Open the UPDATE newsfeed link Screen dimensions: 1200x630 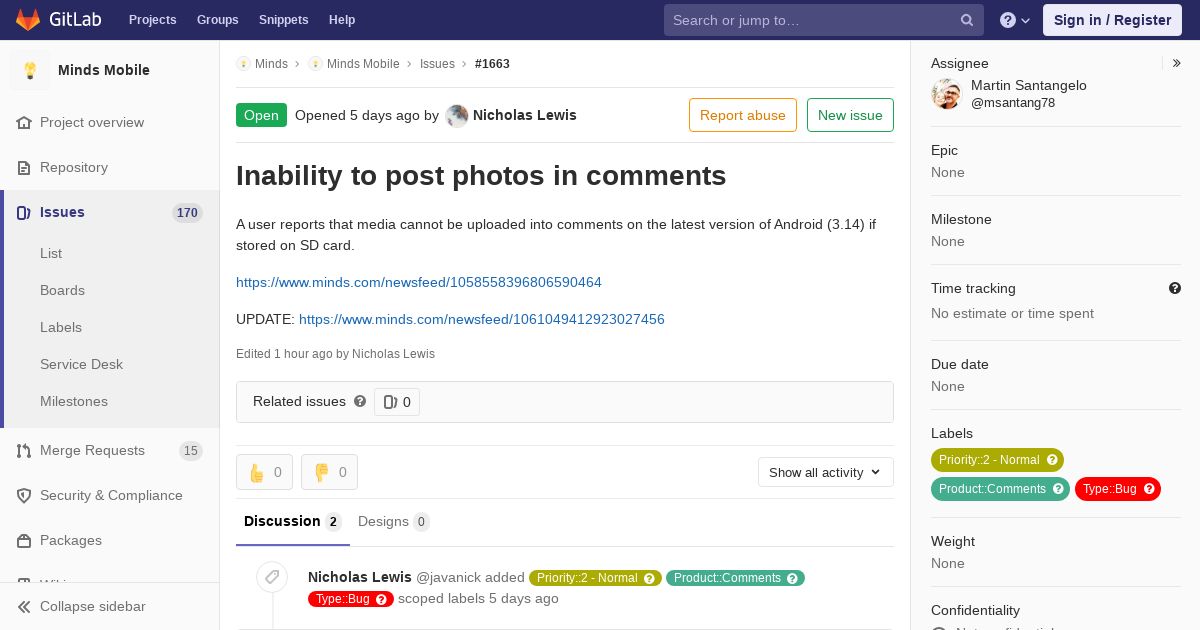(x=482, y=319)
